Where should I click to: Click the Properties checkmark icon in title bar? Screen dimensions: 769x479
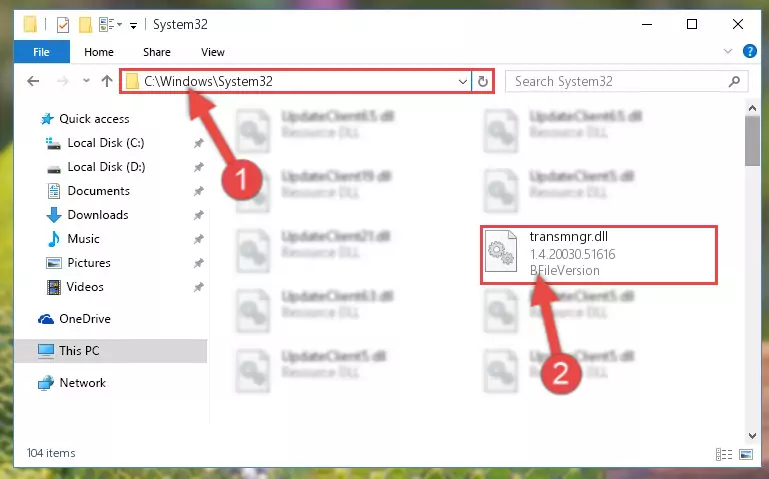63,25
